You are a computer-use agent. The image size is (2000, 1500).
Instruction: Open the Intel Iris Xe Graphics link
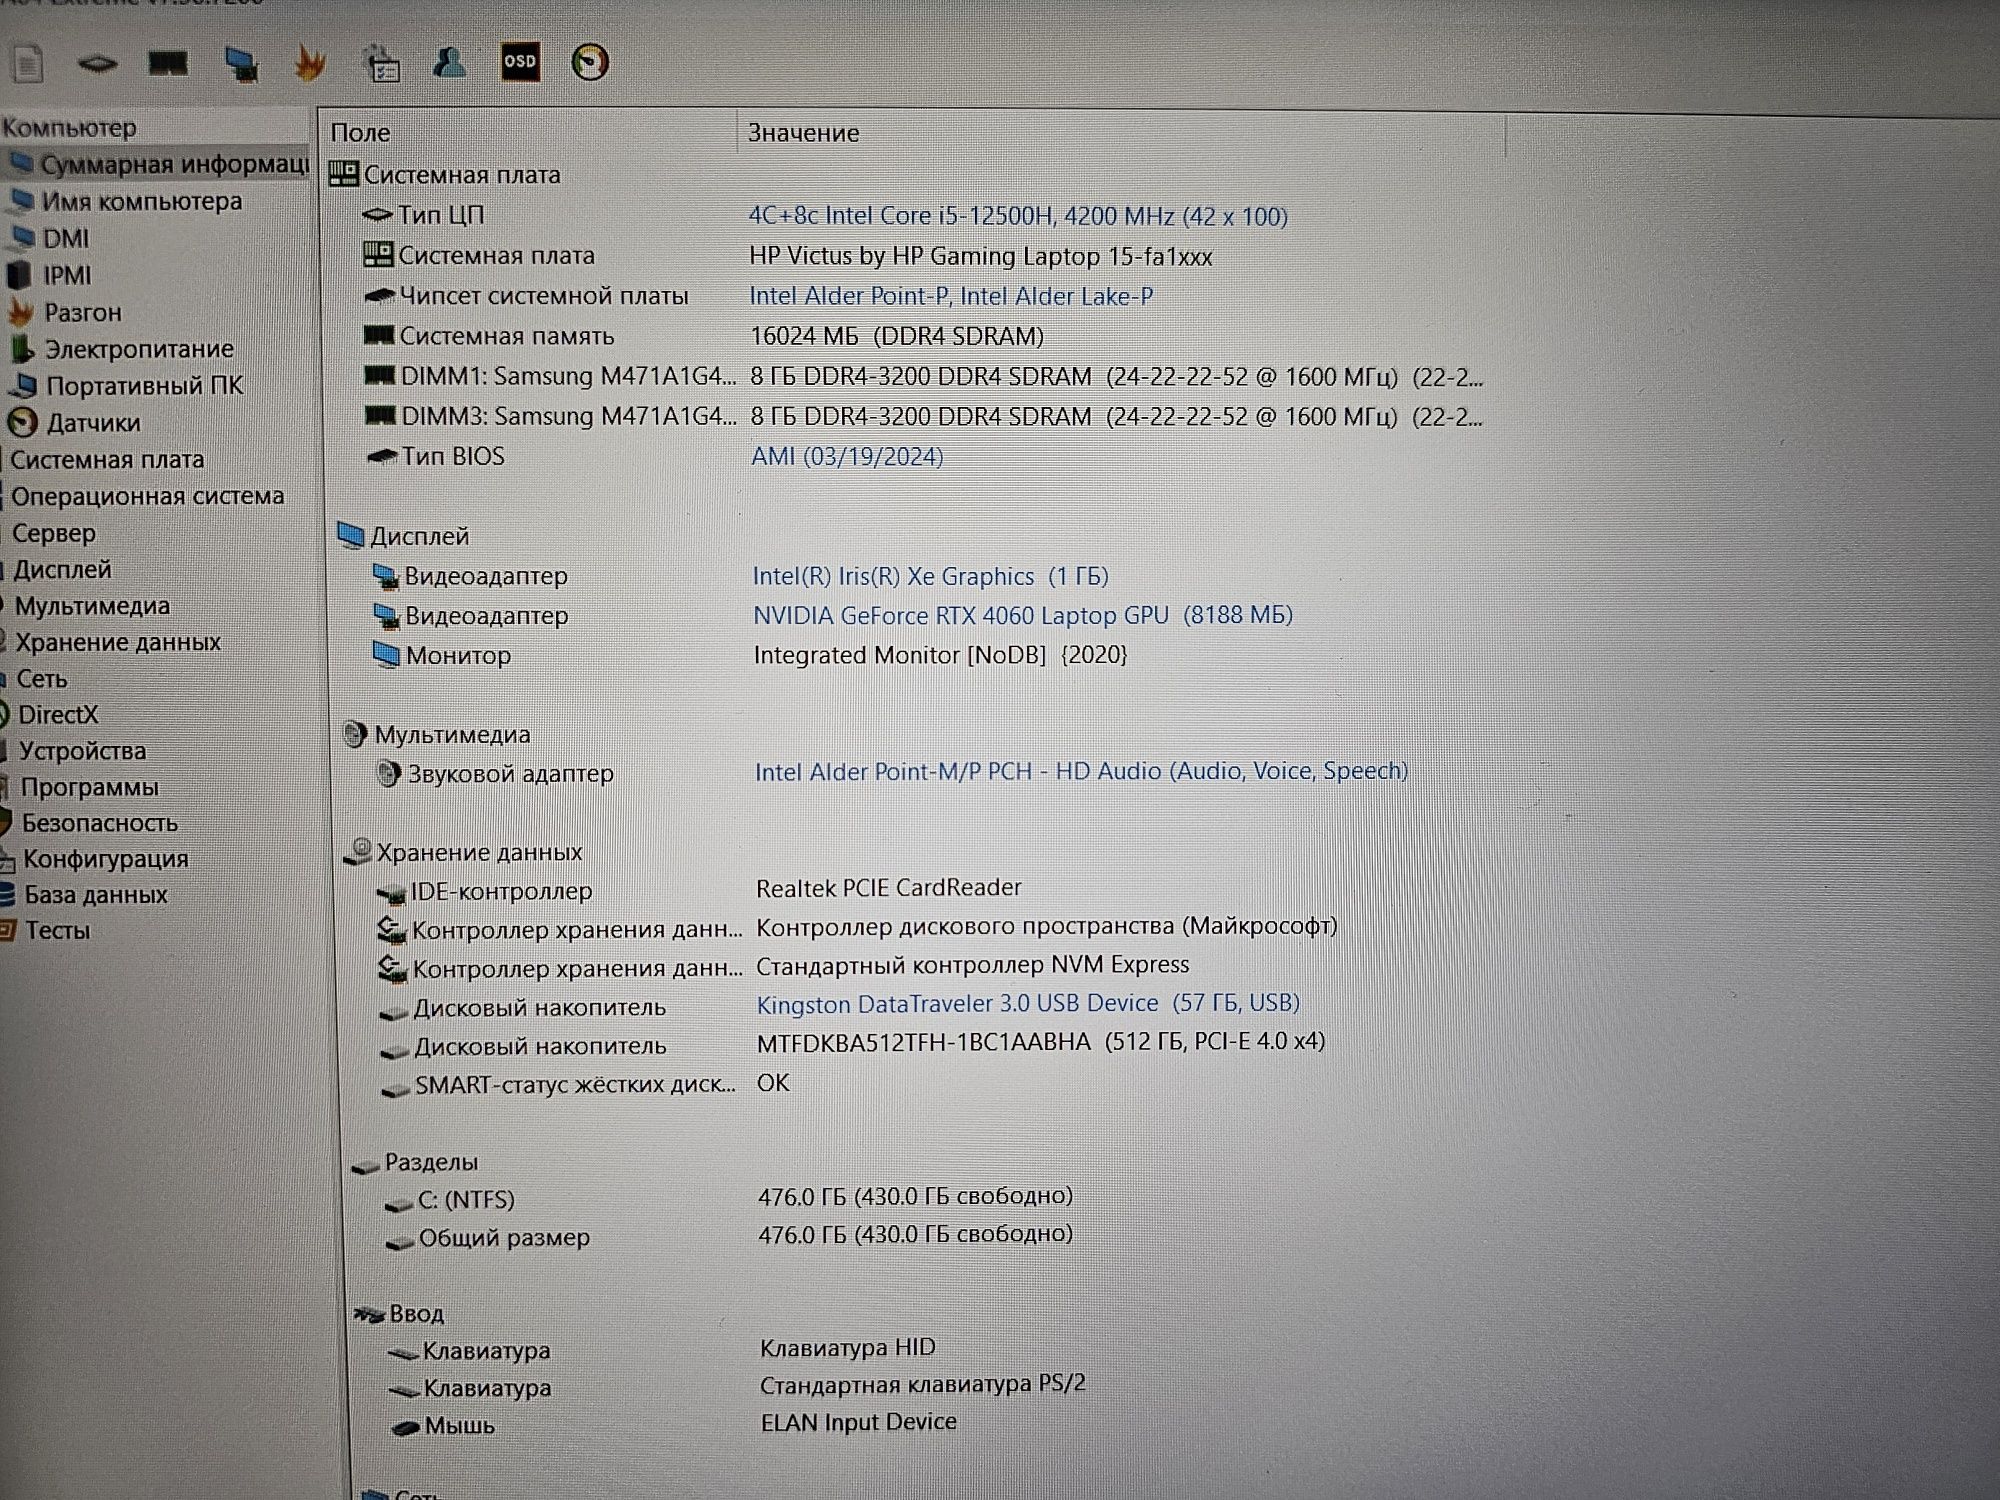(930, 576)
